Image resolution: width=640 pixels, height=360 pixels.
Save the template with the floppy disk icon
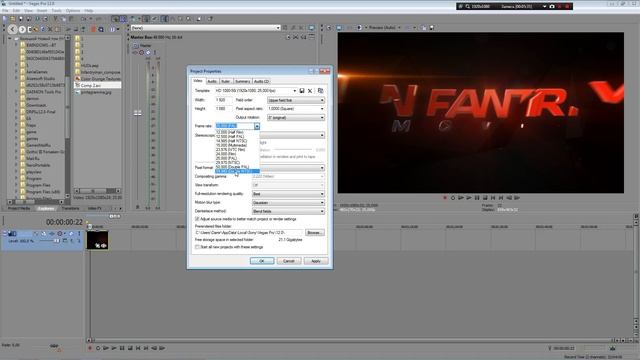click(302, 91)
